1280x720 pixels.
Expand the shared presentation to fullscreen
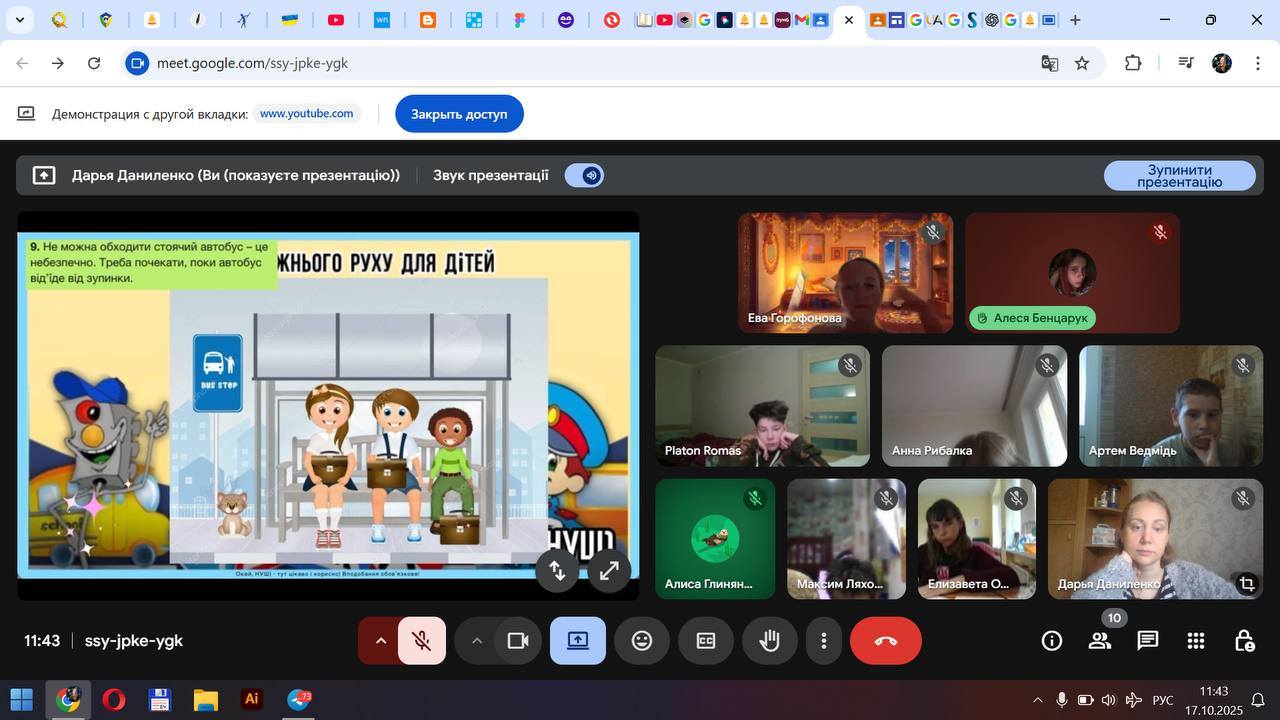[x=608, y=570]
